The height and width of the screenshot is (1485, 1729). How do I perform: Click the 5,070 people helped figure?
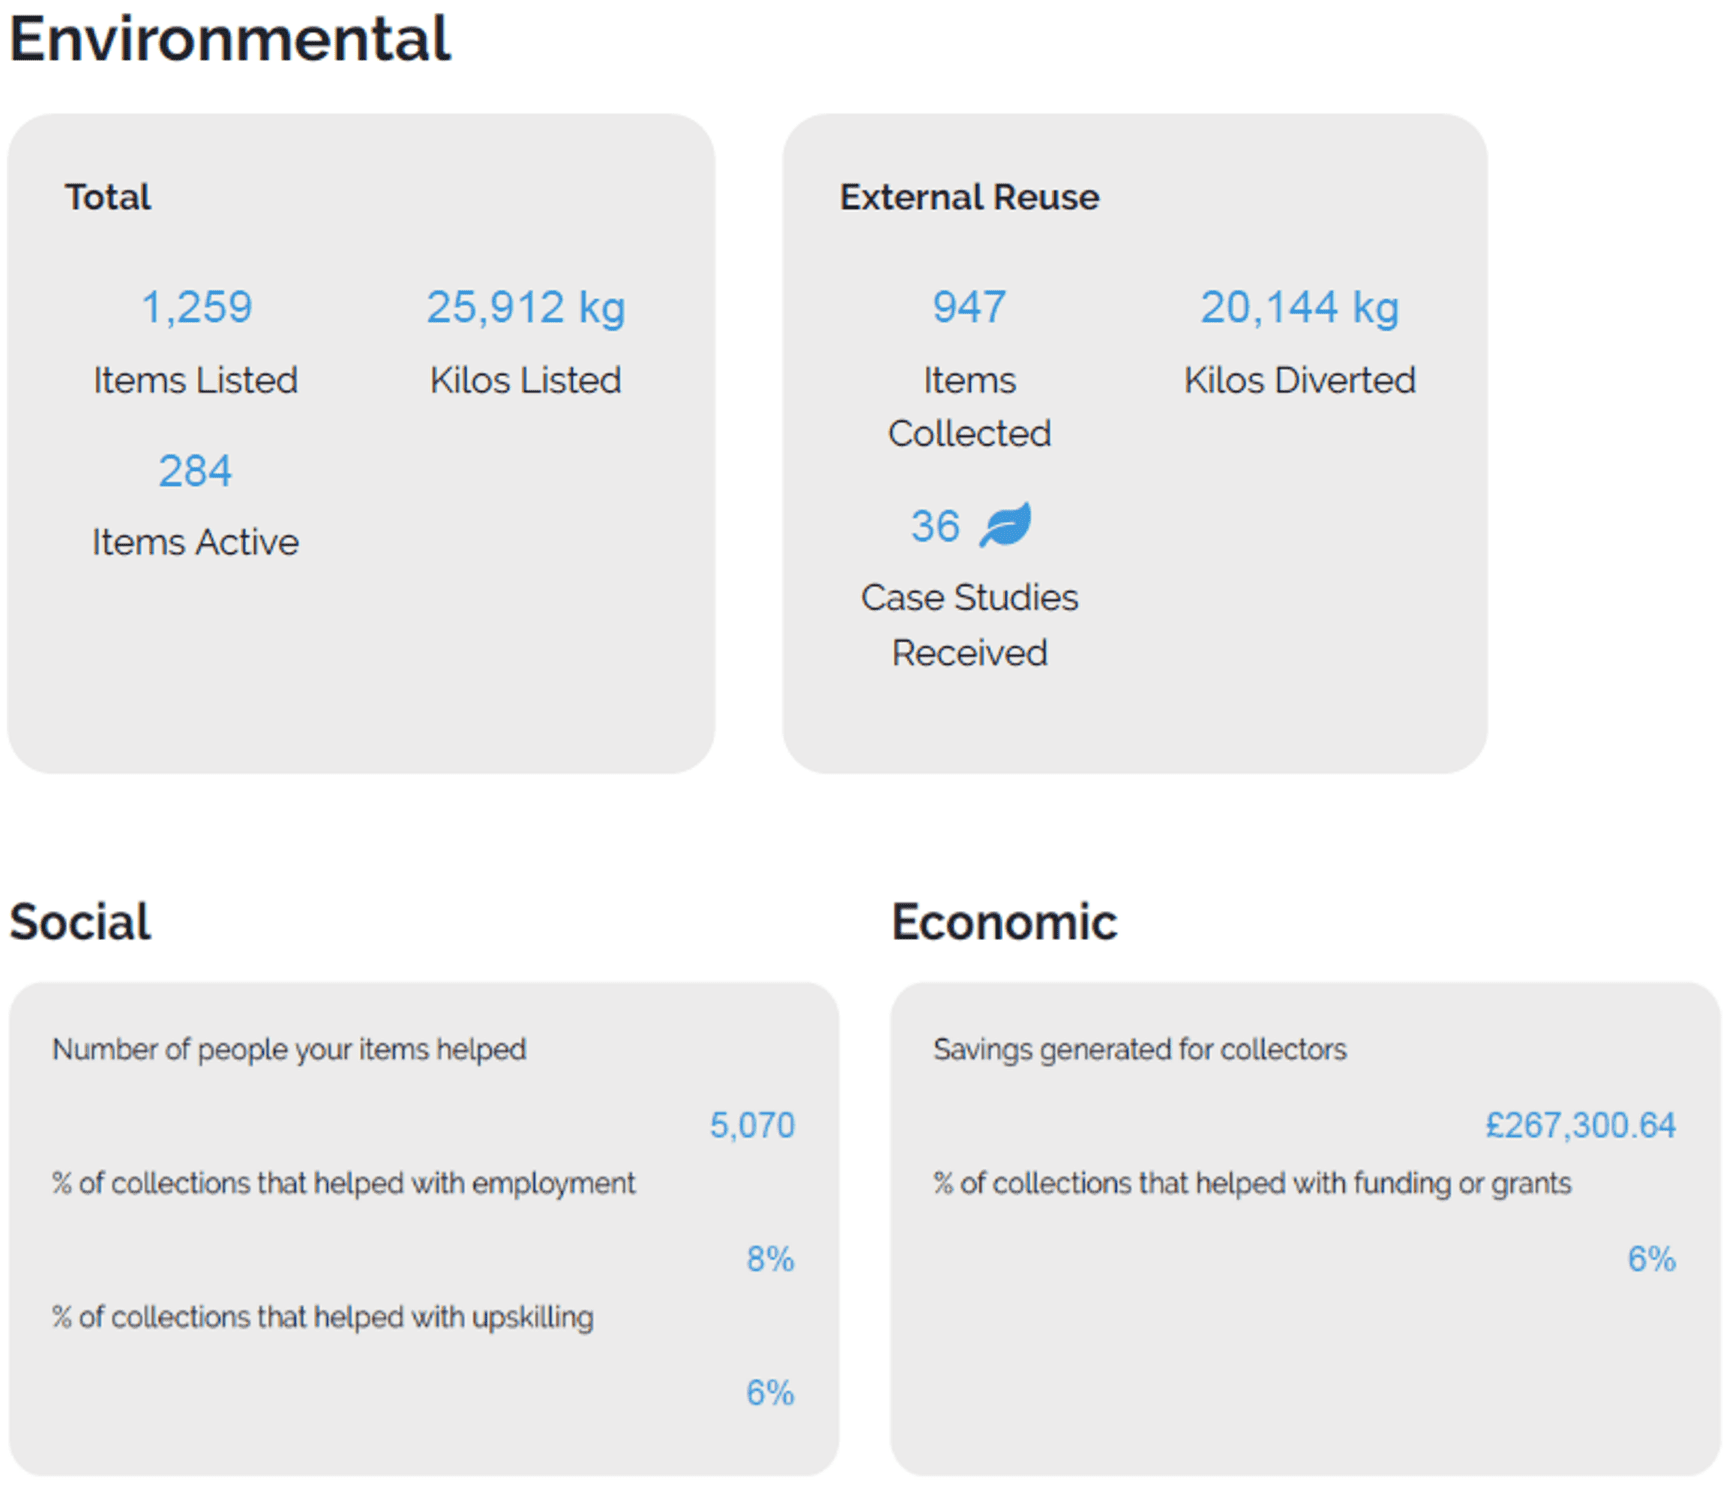pos(752,1126)
